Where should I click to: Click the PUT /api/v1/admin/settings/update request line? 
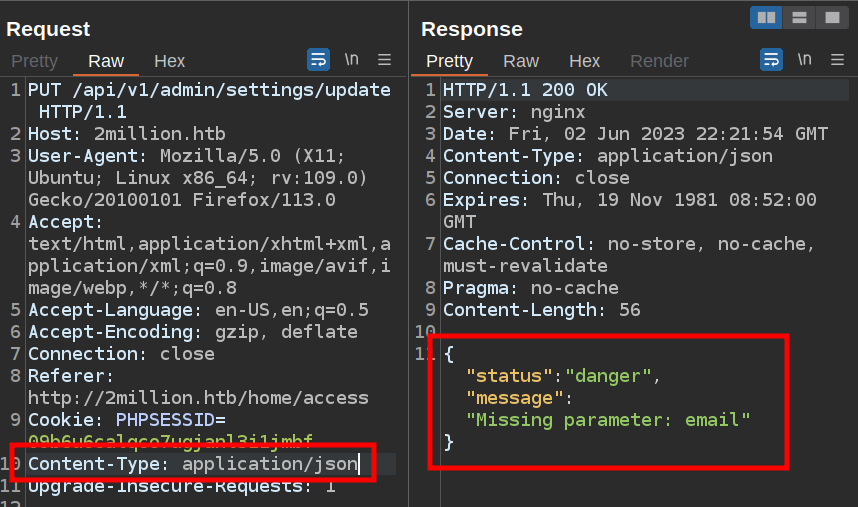coord(209,90)
